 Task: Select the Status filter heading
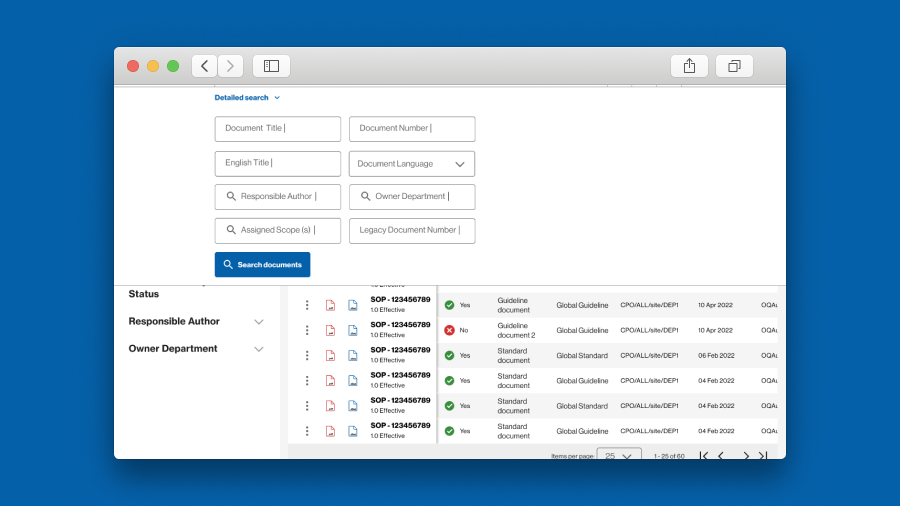click(143, 294)
